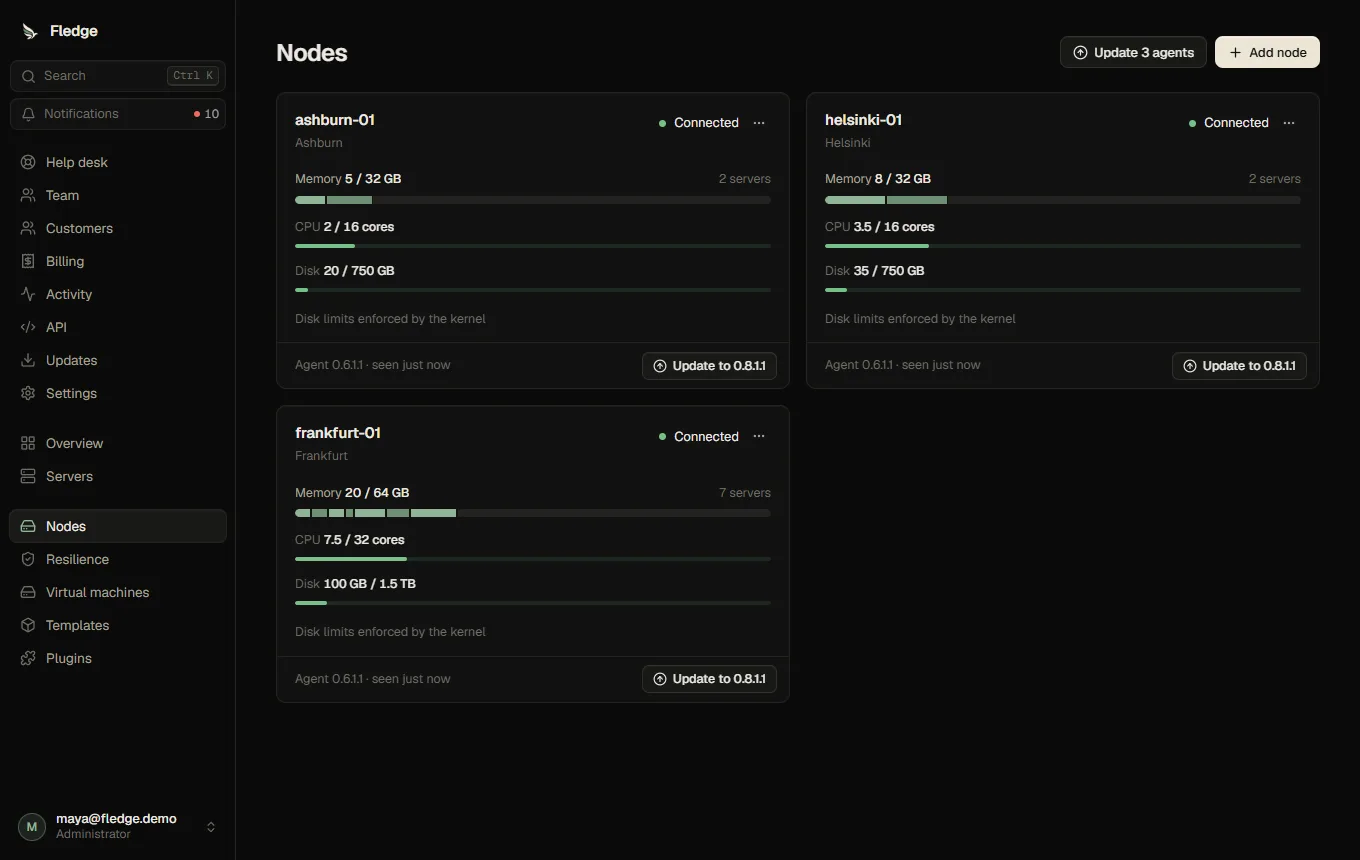Image resolution: width=1360 pixels, height=860 pixels.
Task: Click the Activity pulse icon
Action: pyautogui.click(x=28, y=294)
